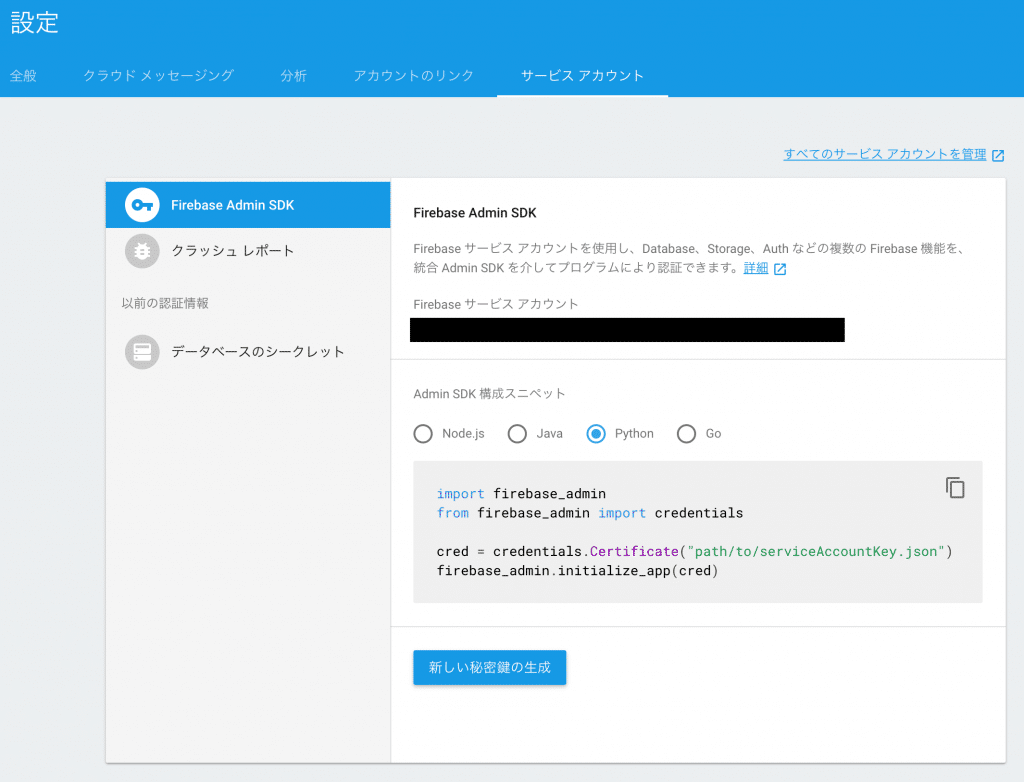
Task: Select the サービス アカウント tab
Action: 583,76
